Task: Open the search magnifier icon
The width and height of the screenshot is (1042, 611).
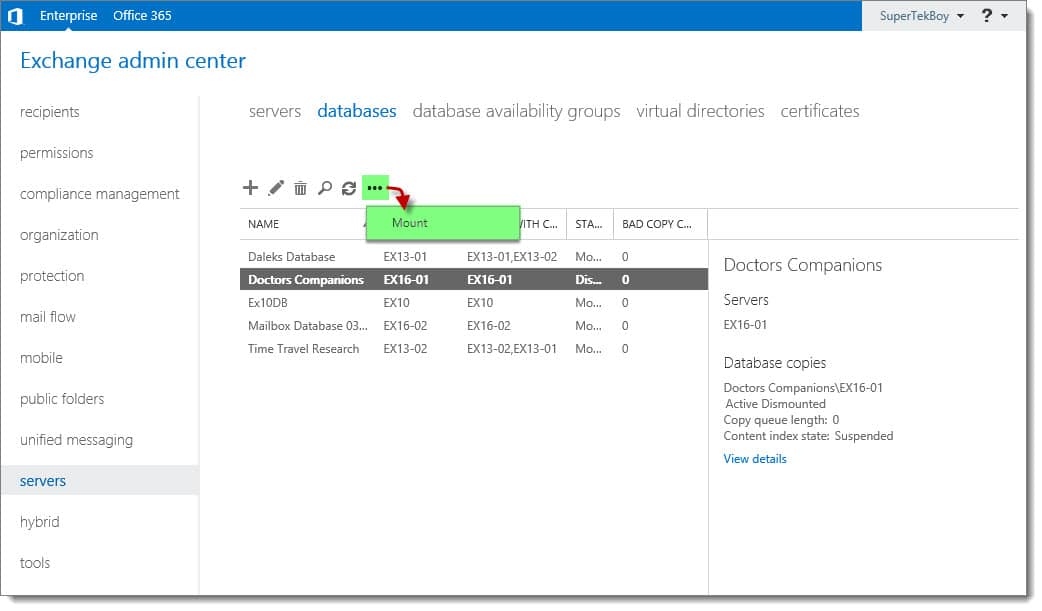Action: pos(325,187)
